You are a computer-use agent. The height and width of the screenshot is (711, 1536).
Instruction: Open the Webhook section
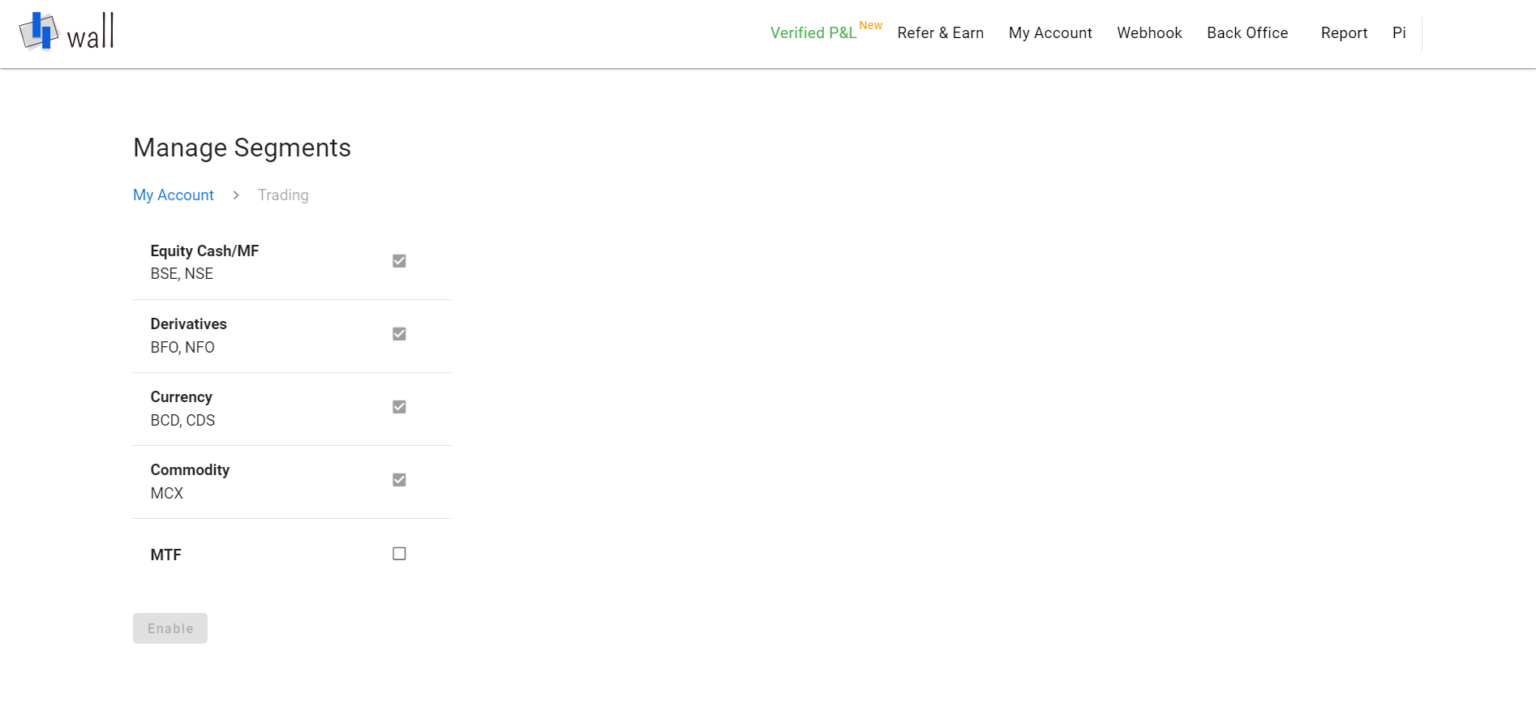coord(1149,32)
